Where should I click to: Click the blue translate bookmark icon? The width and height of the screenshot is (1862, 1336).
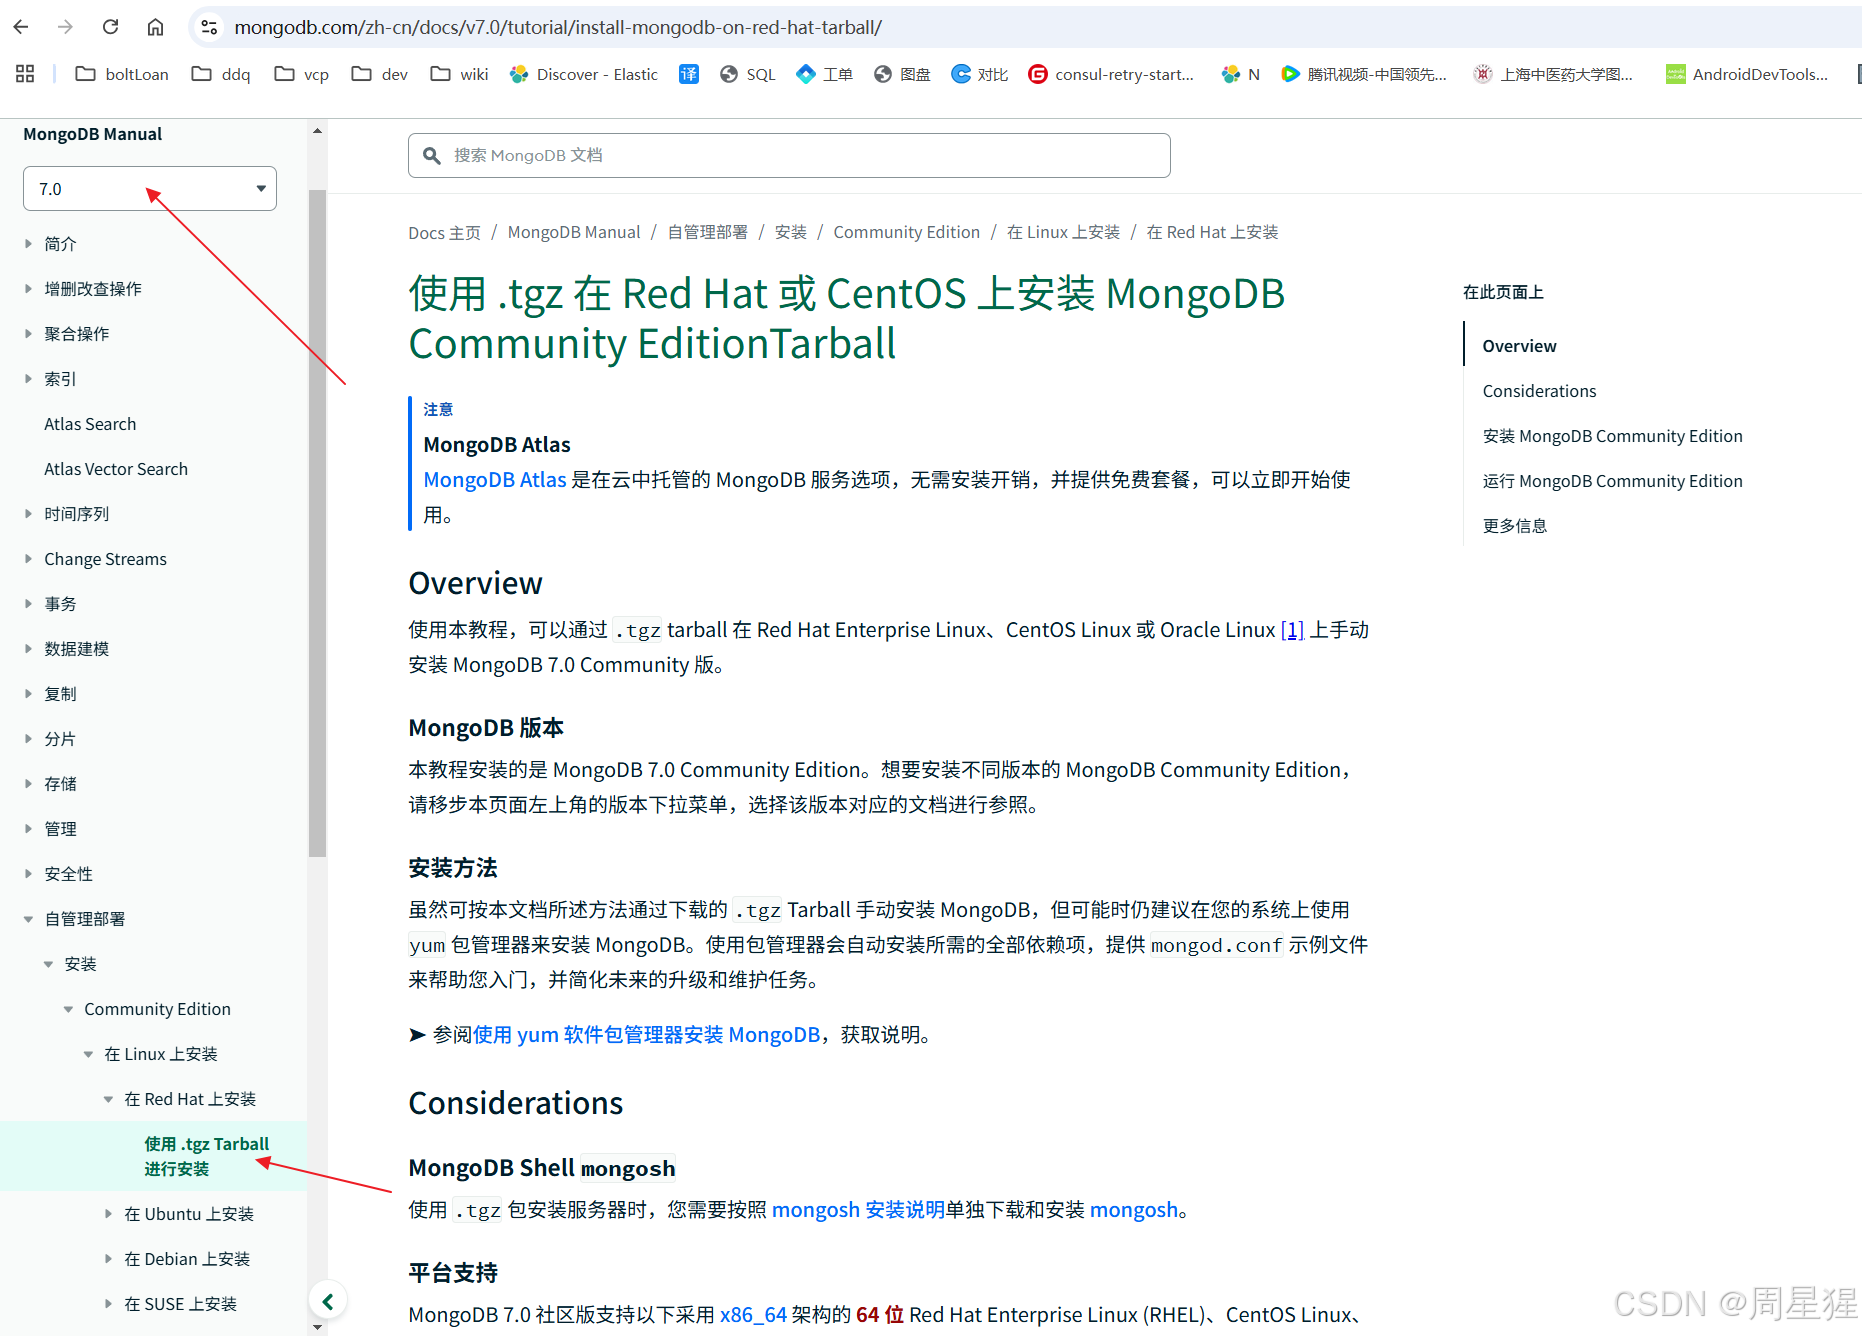689,74
